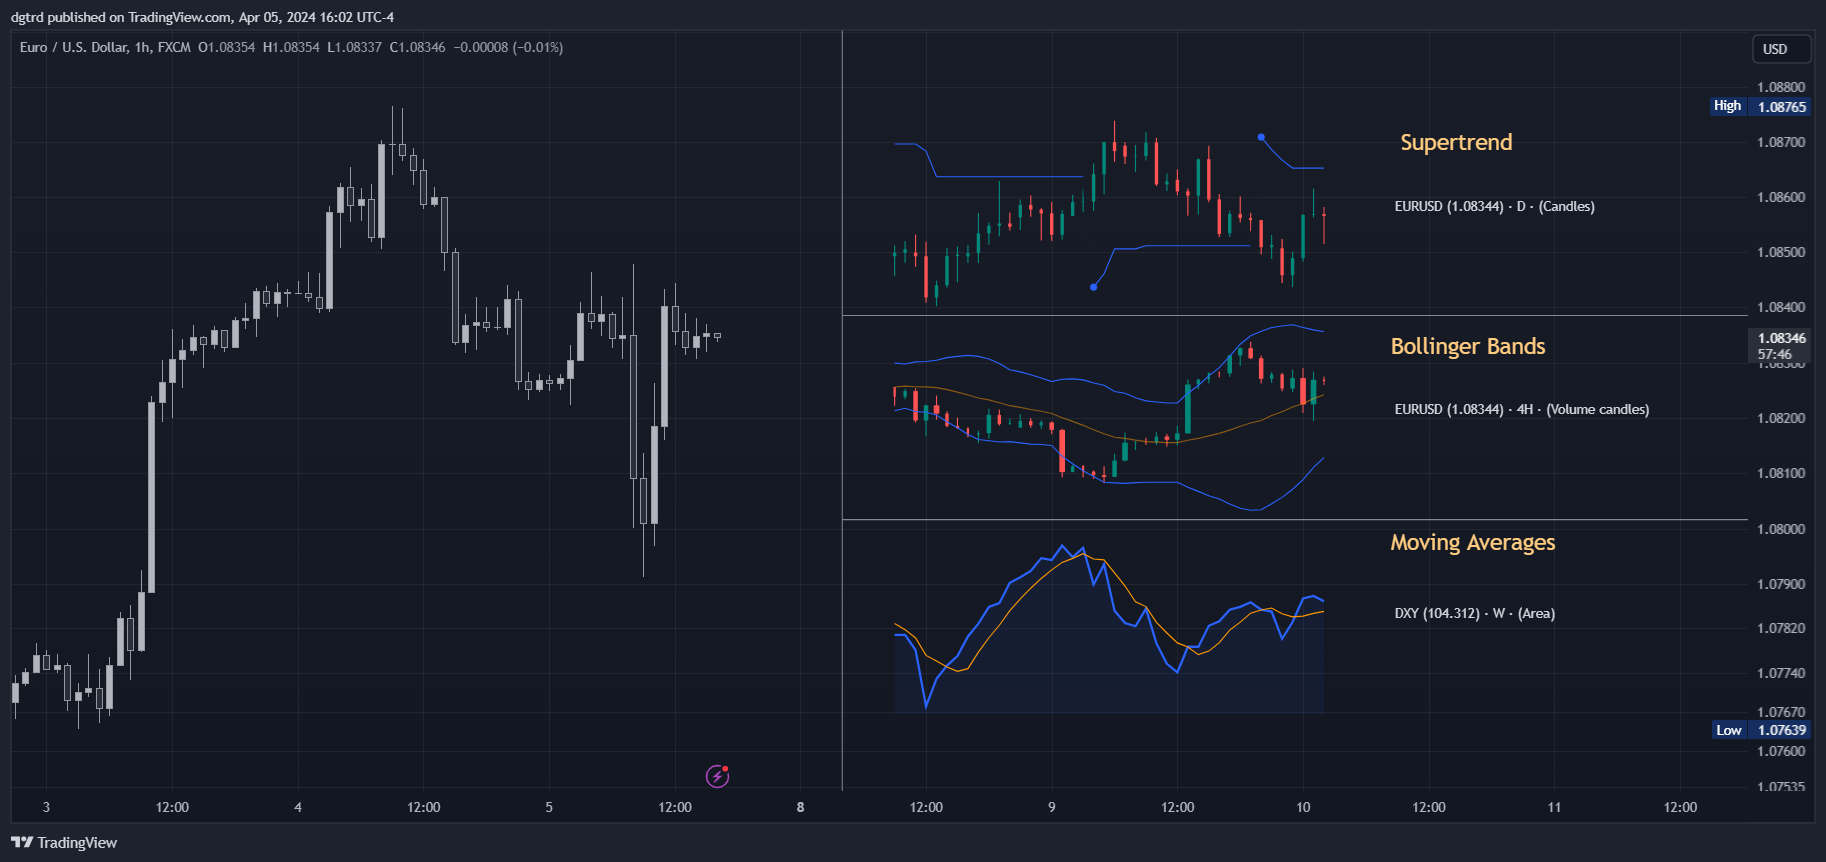
Task: Click the 1.07740 price axis label
Action: (x=1781, y=673)
